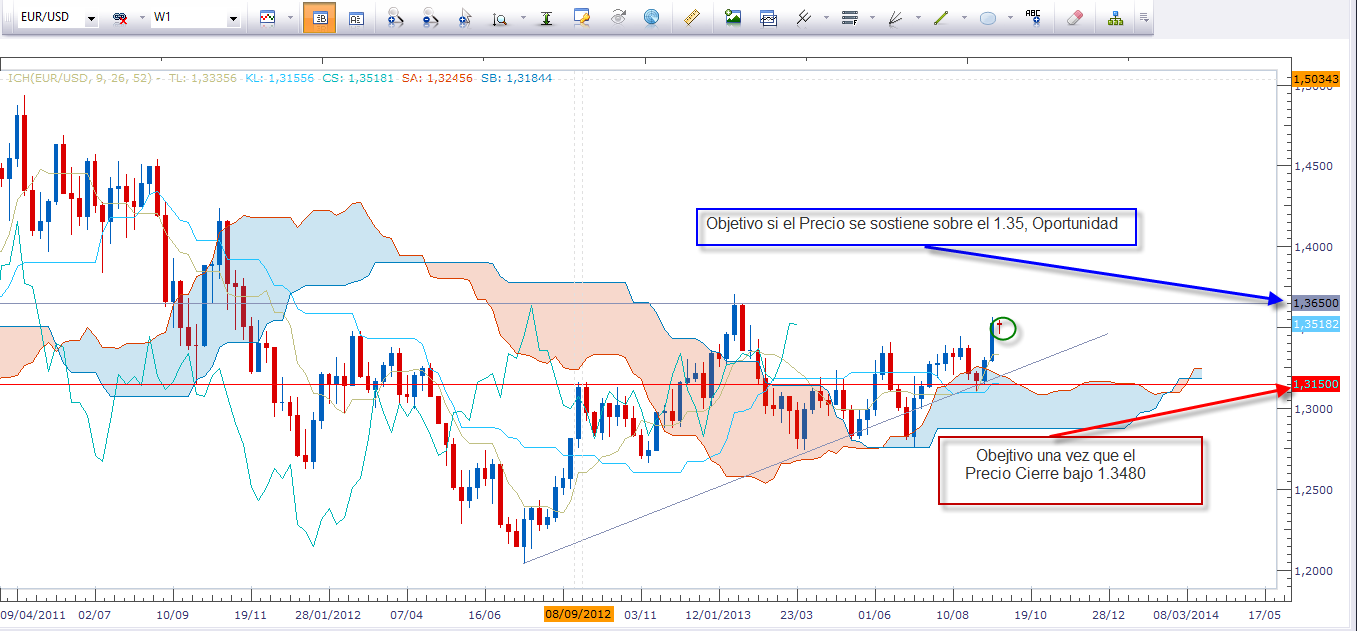Click the 12/01/2013 date axis label
1357x631 pixels.
[x=717, y=613]
